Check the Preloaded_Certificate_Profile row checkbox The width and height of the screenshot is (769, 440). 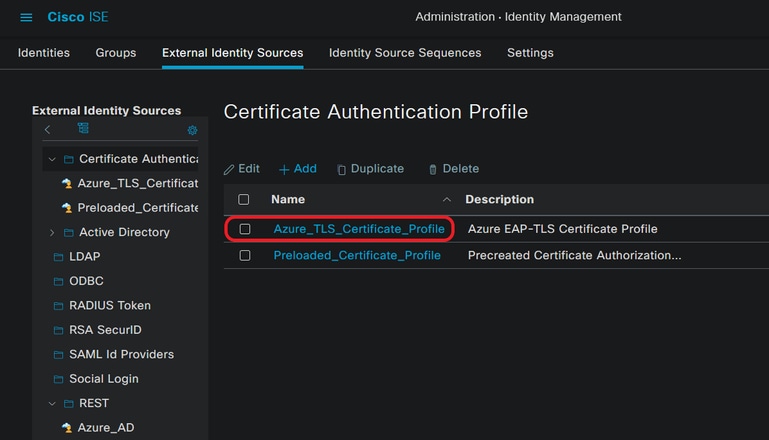tap(245, 256)
